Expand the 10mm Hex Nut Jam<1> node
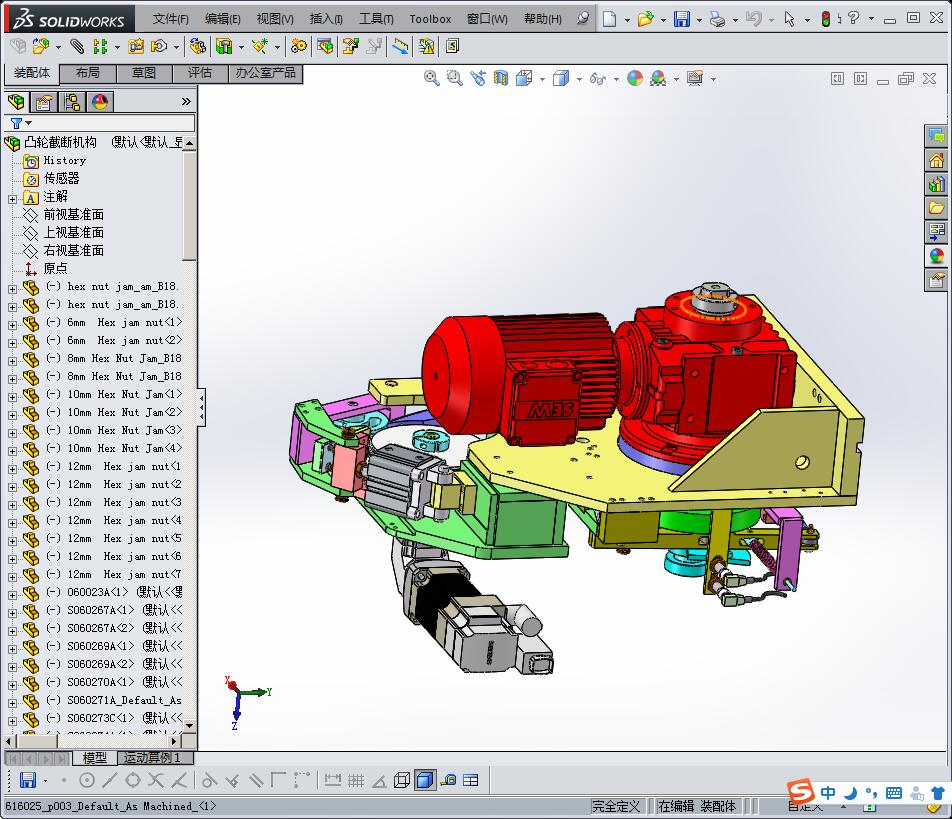The width and height of the screenshot is (952, 819). click(12, 396)
